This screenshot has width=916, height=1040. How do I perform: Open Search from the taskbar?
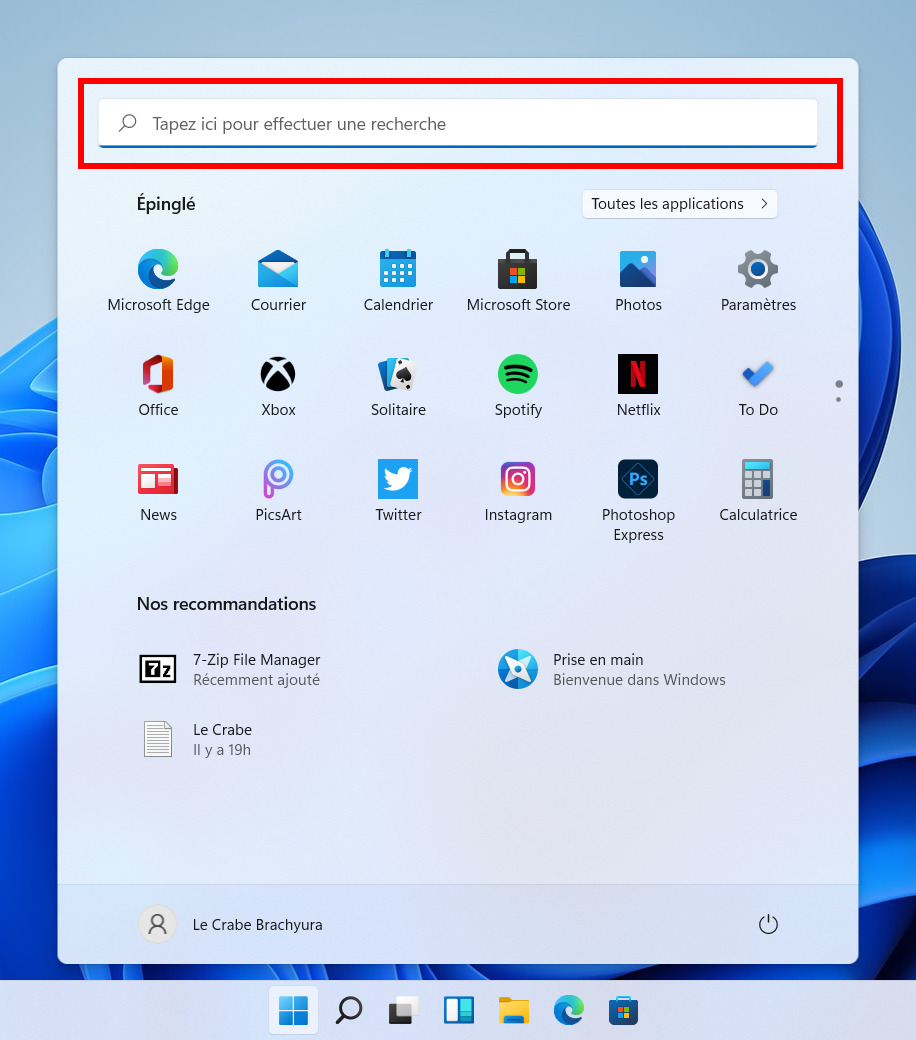coord(348,1010)
